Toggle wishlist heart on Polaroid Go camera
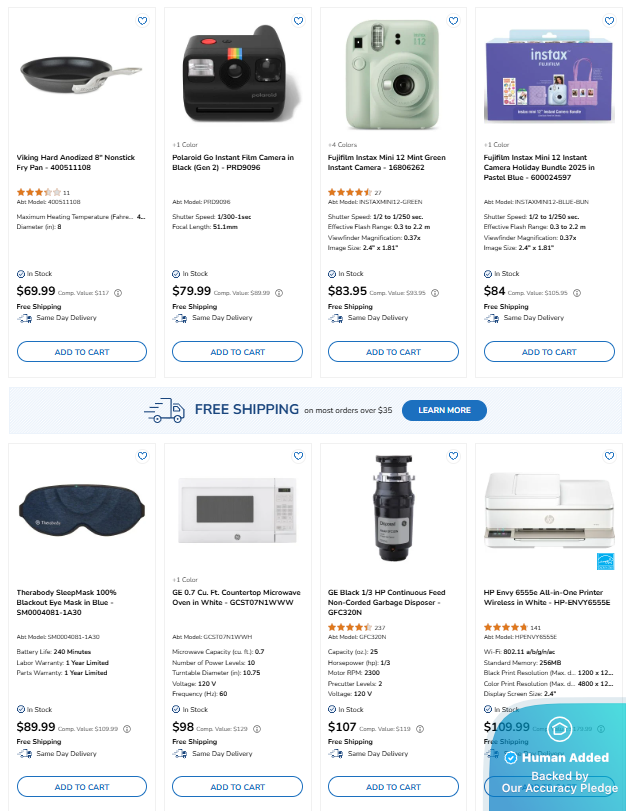 [x=298, y=21]
